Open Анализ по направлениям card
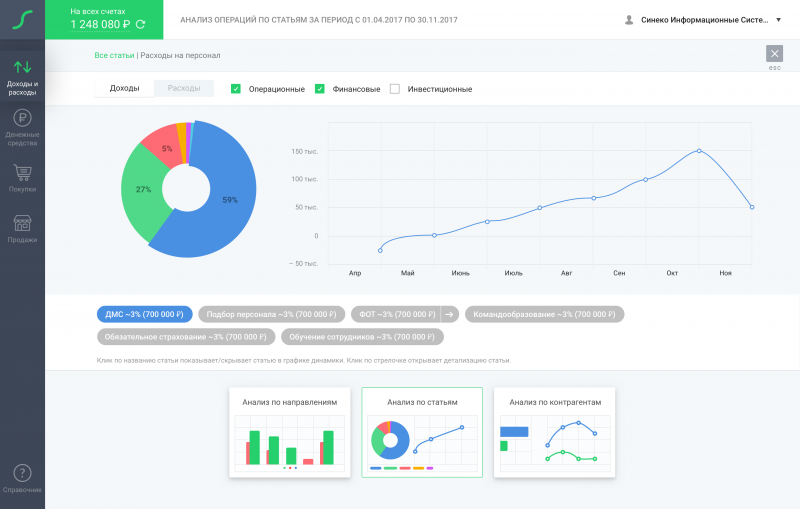The image size is (800, 509). (x=289, y=432)
